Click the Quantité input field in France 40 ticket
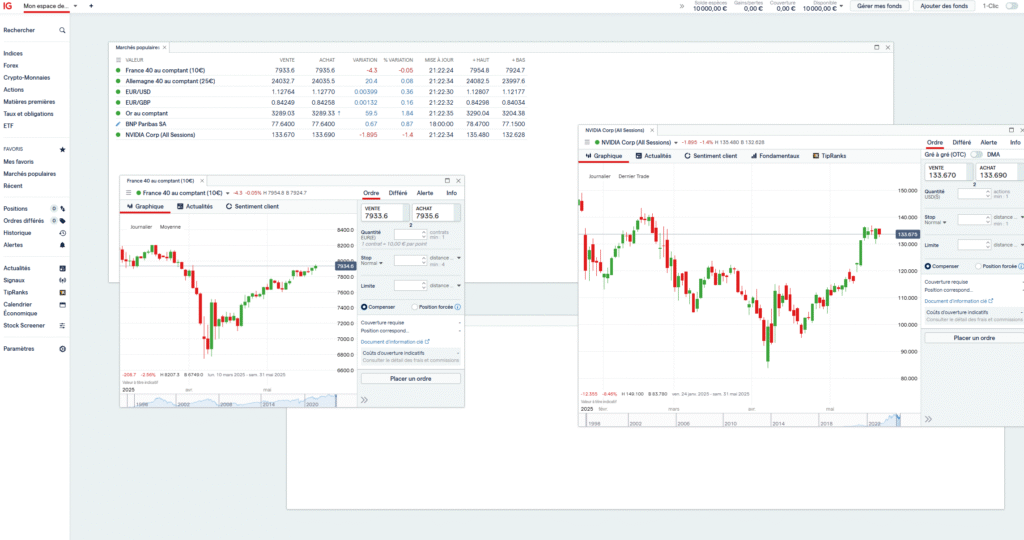The image size is (1024, 540). tap(410, 234)
